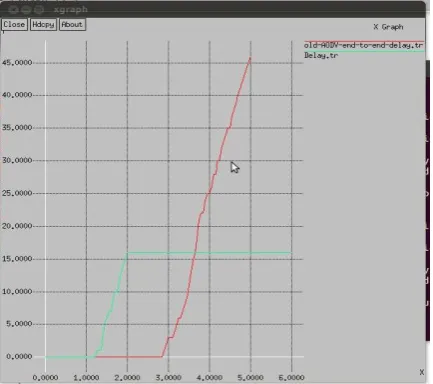Click the 30.0000 y-axis label
Screen dimensions: 433x384
click(x=17, y=160)
